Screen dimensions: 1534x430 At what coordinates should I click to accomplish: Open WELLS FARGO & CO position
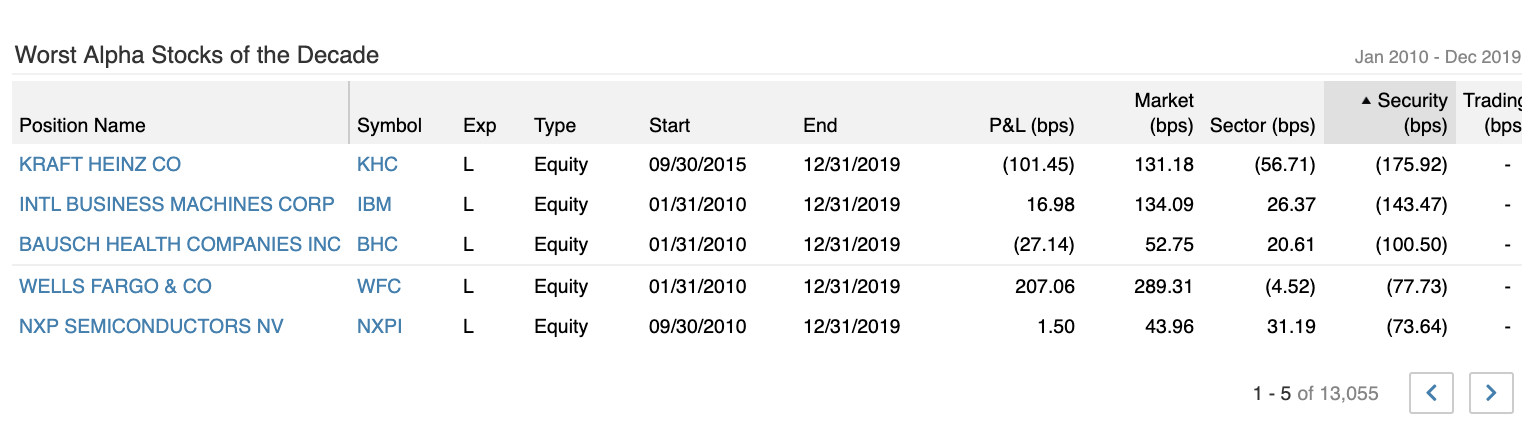tap(115, 286)
